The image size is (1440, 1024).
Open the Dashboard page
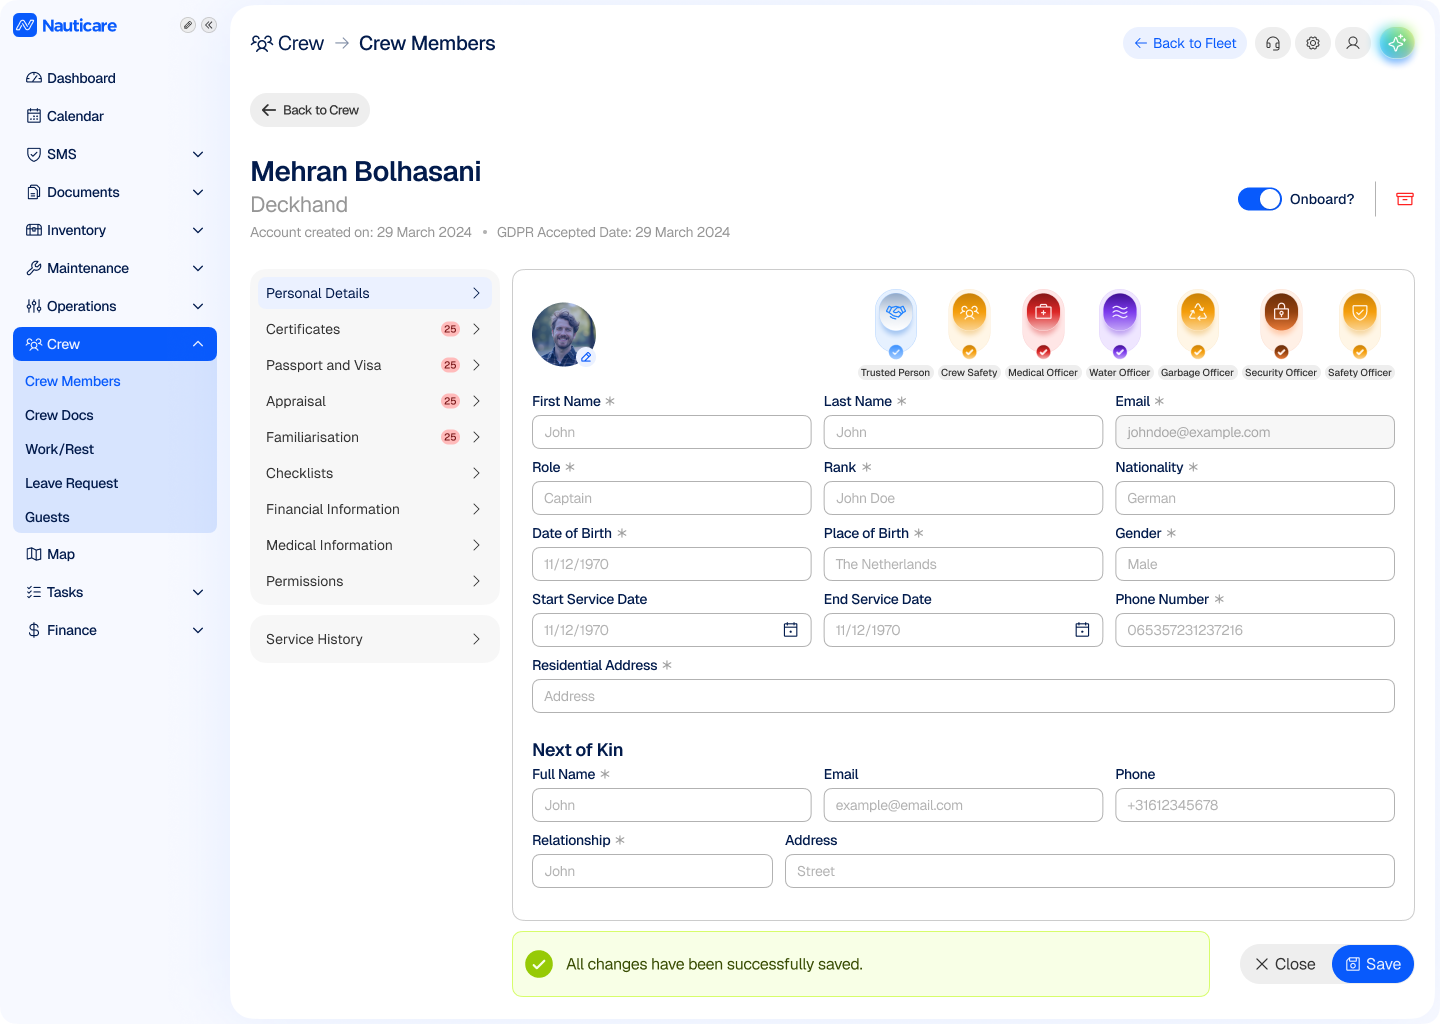71,78
